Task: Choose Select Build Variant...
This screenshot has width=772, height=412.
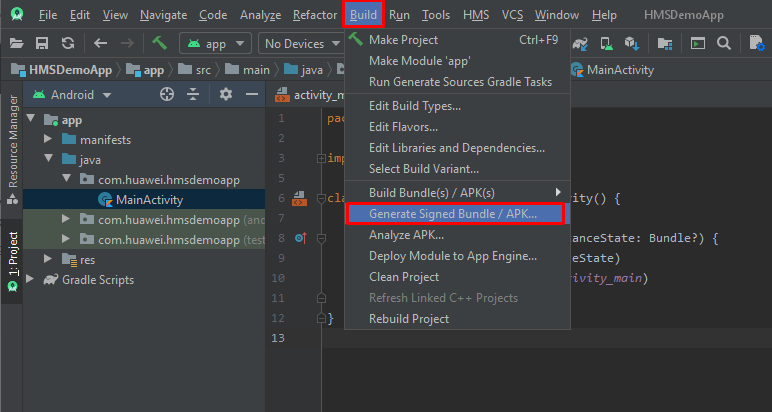Action: pos(457,169)
